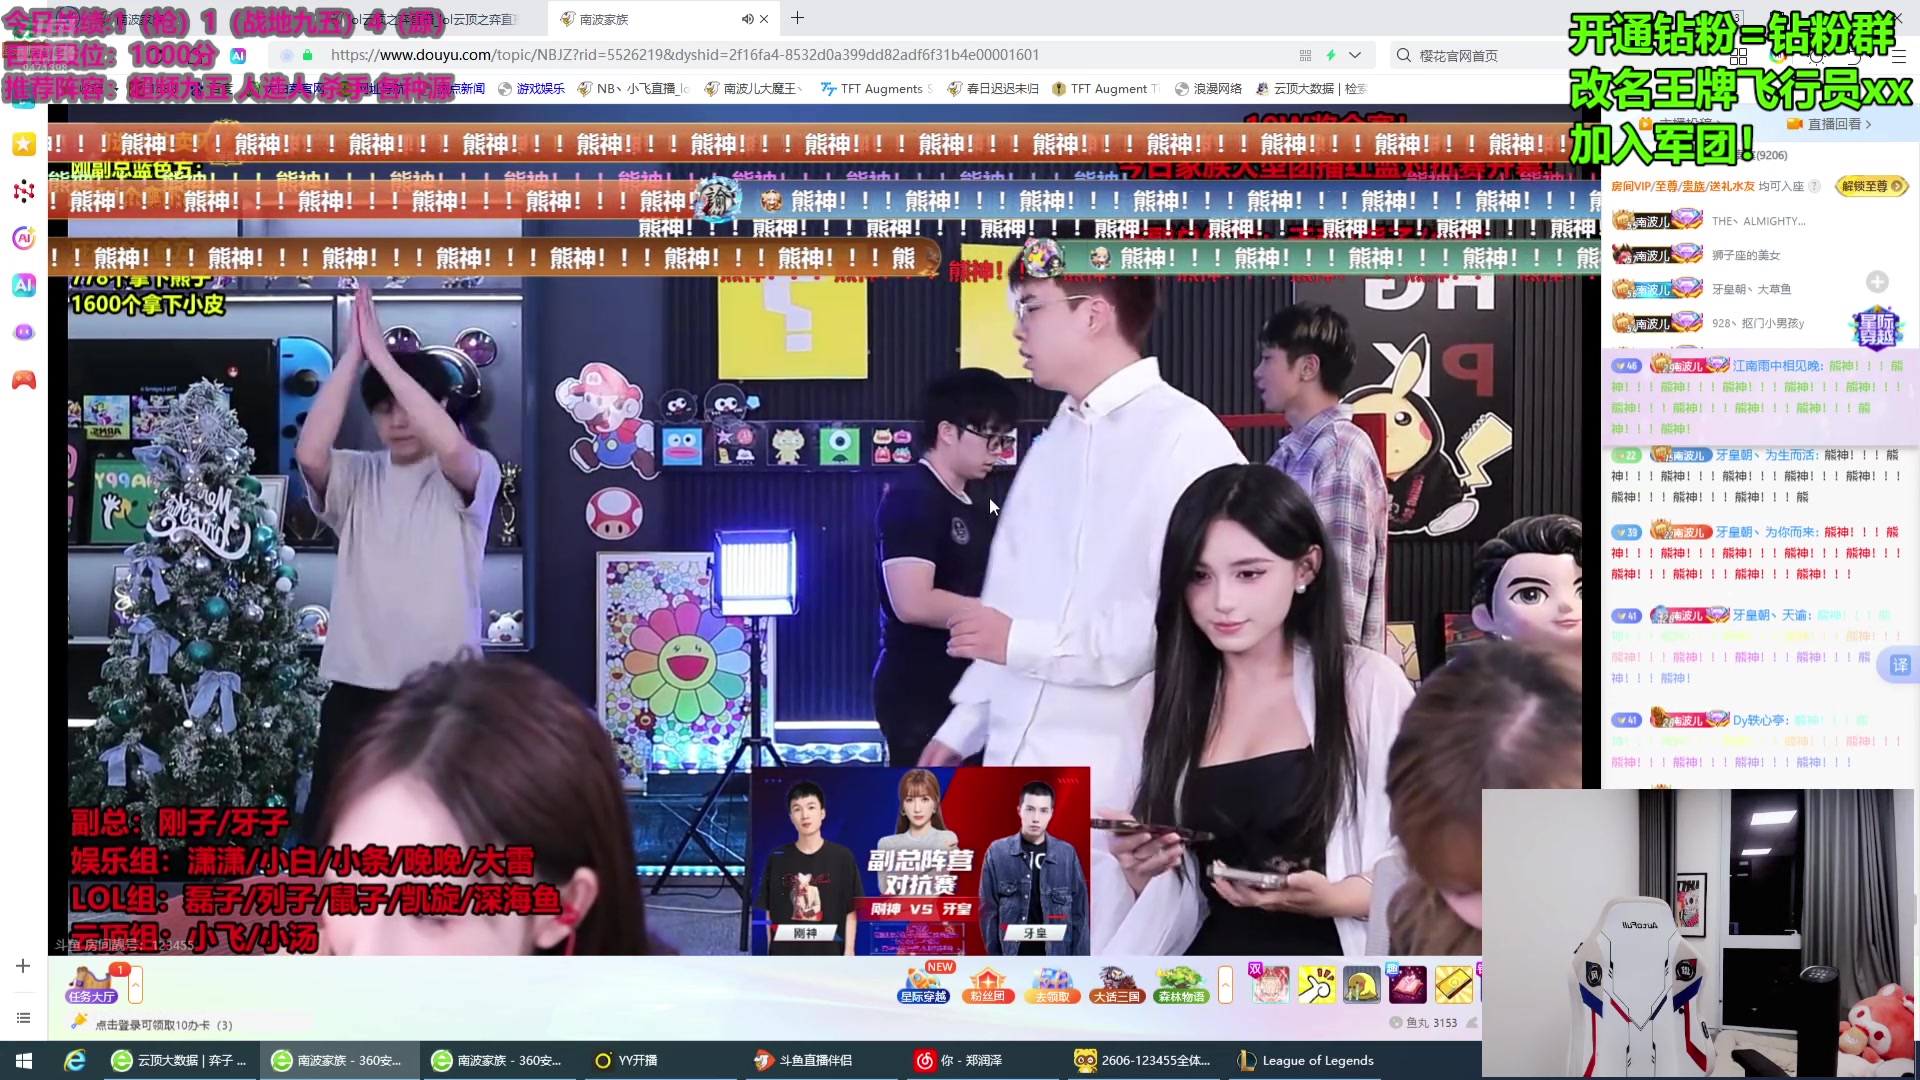Image resolution: width=1920 pixels, height=1080 pixels.
Task: Open the YY开播 taskbar app
Action: tap(628, 1060)
